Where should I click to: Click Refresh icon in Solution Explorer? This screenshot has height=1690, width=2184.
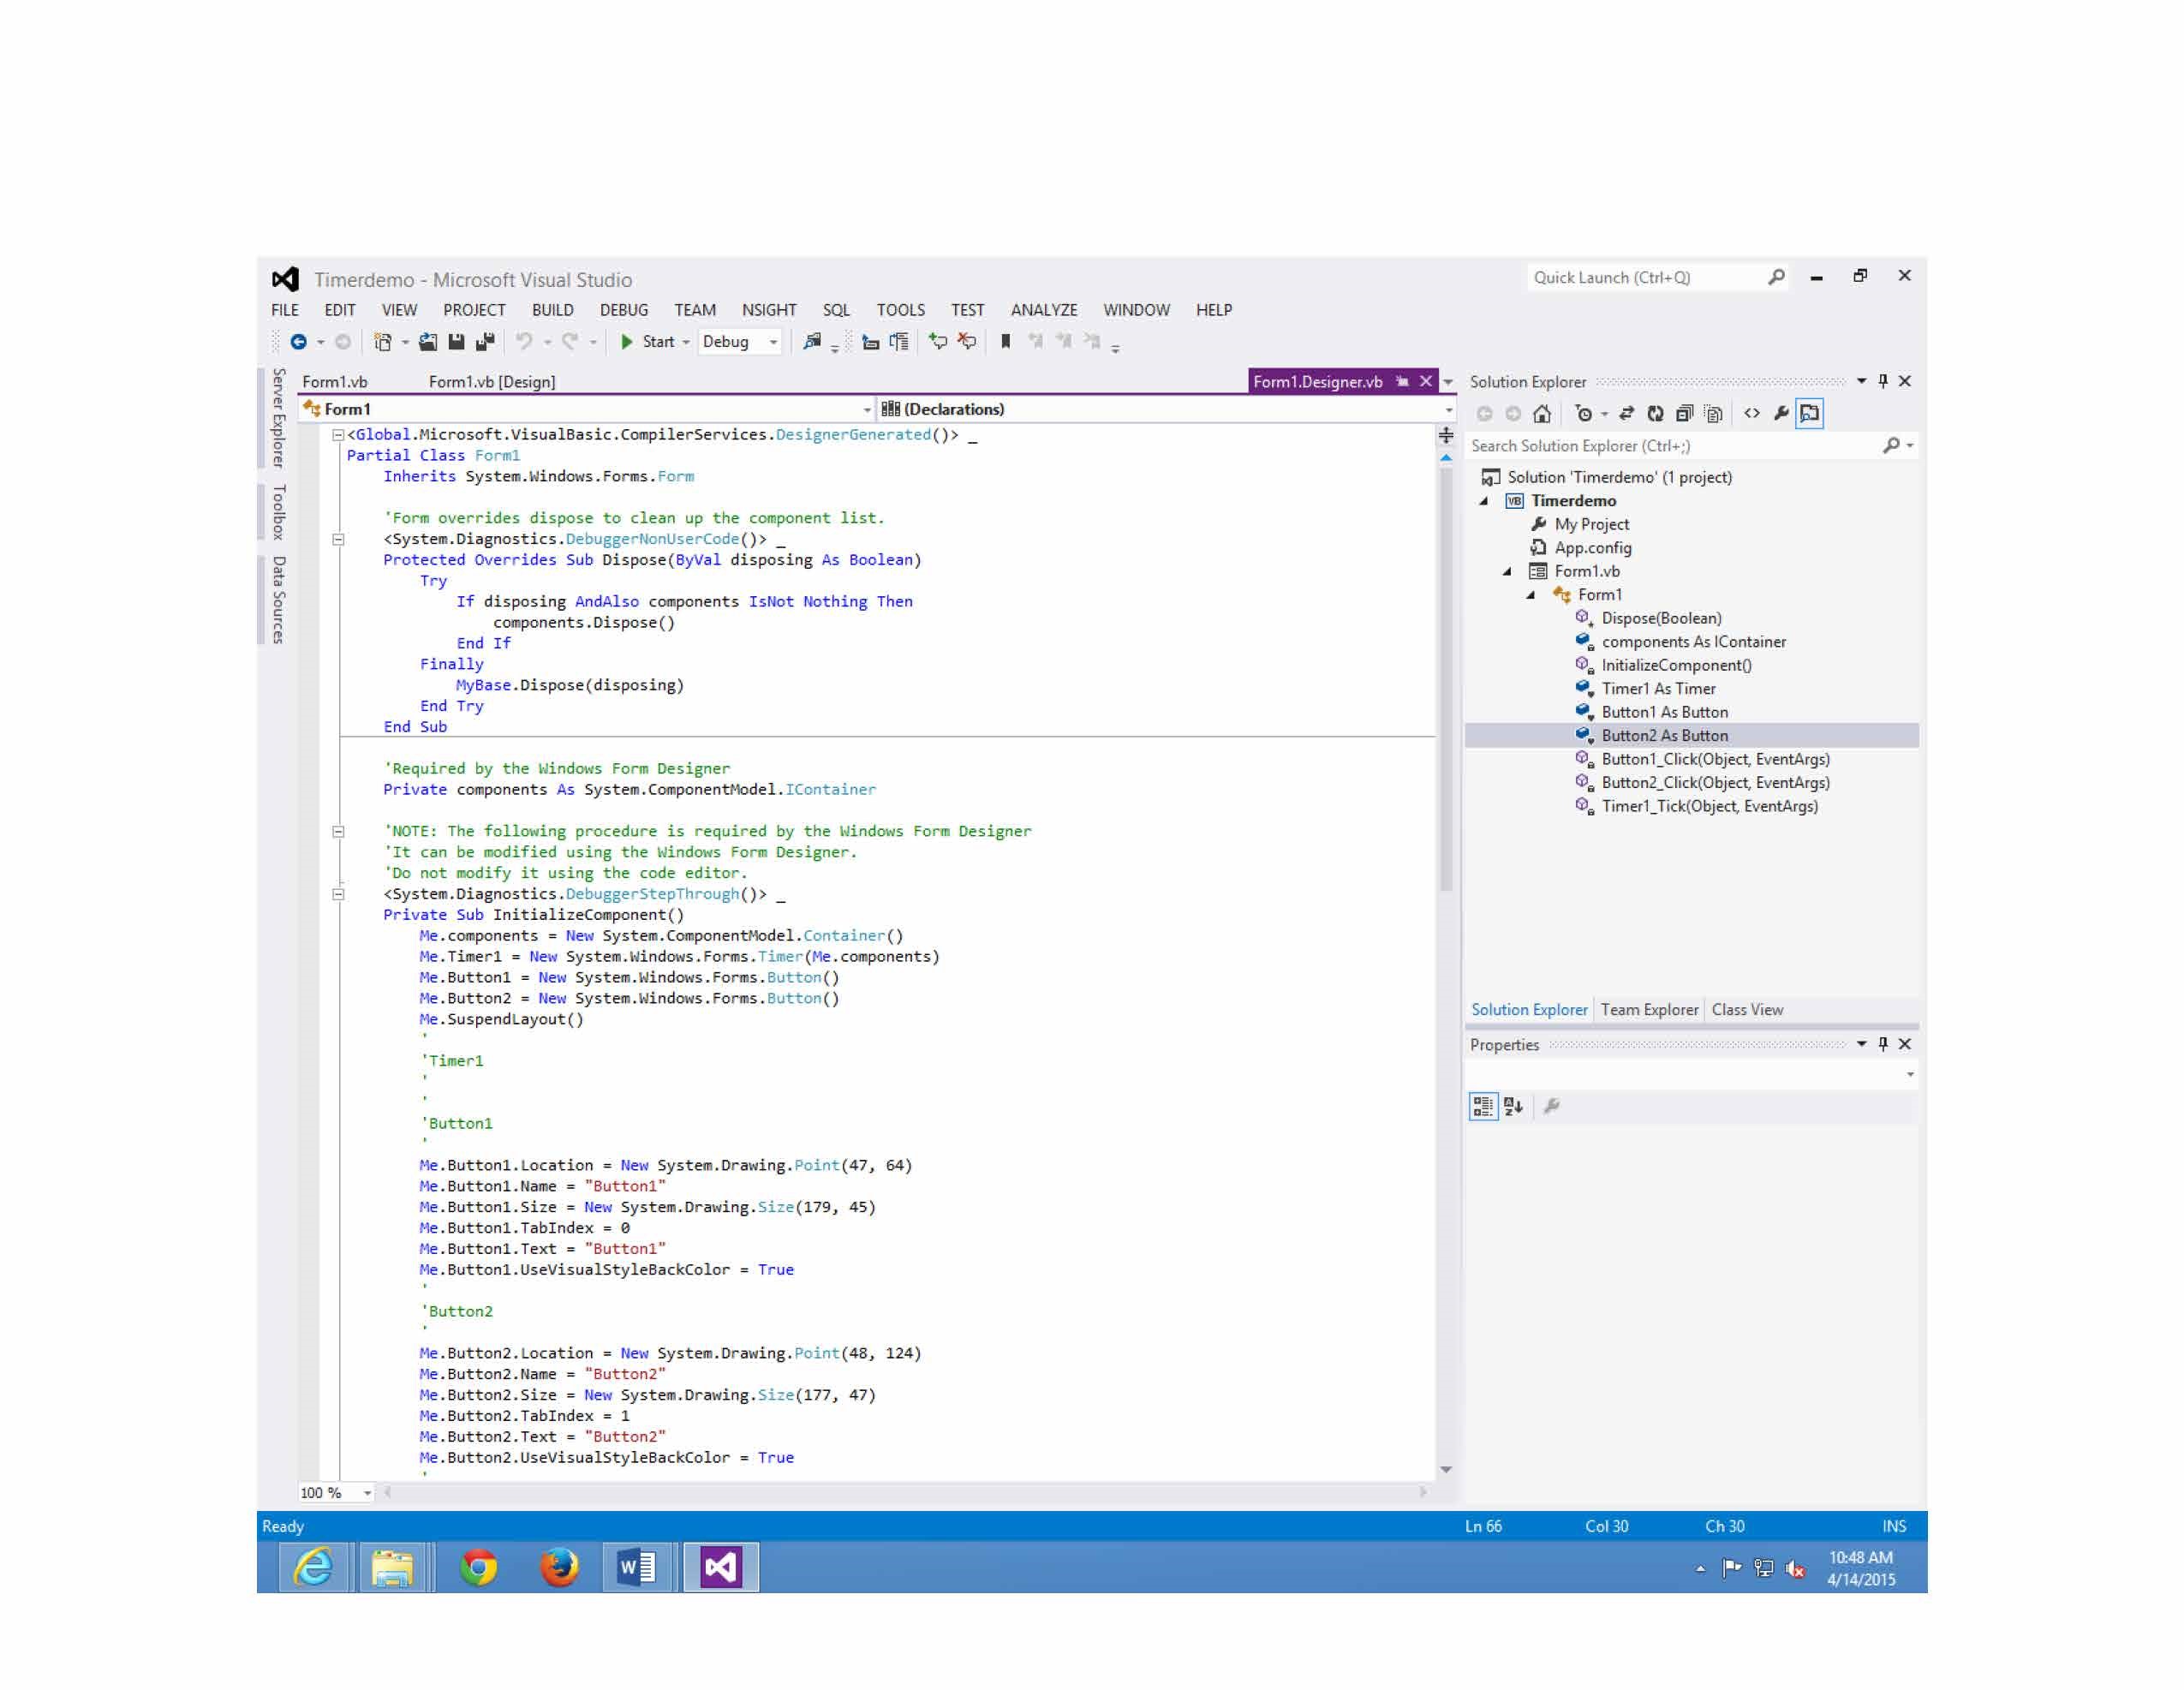click(1655, 414)
